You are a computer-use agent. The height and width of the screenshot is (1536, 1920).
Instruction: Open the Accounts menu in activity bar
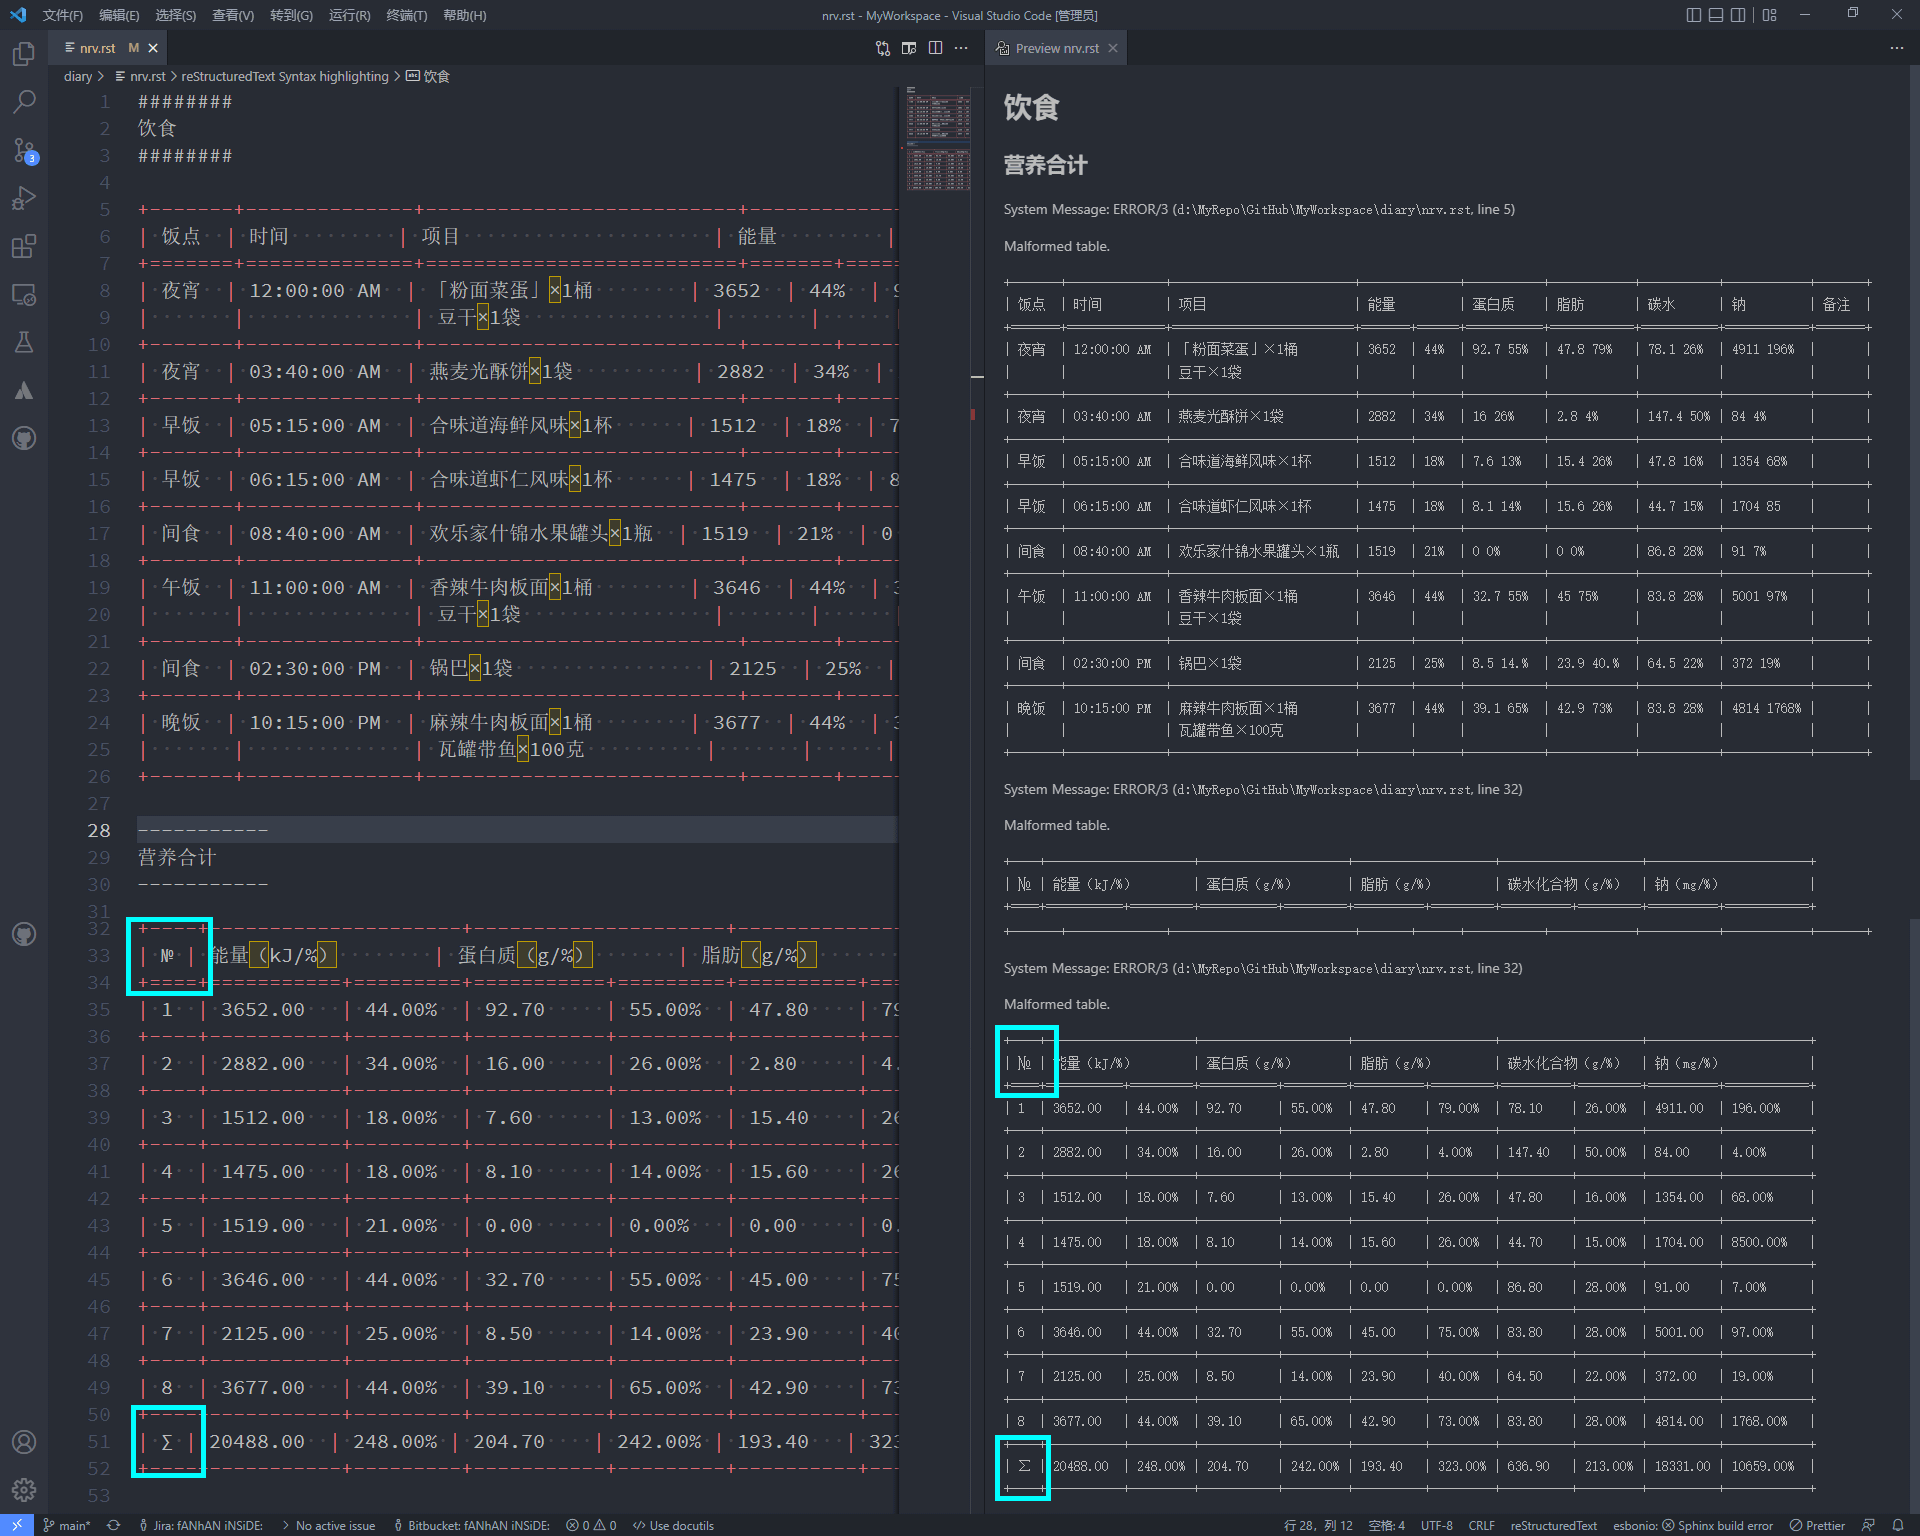point(24,1442)
